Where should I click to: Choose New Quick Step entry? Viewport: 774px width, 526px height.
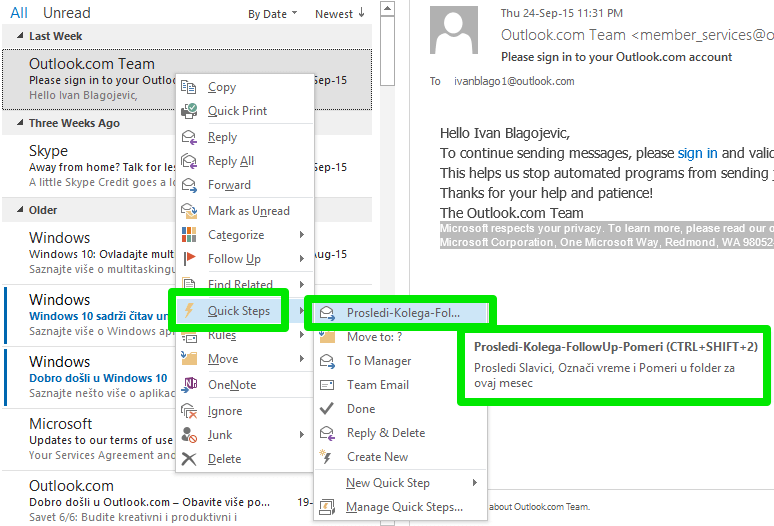(x=400, y=483)
